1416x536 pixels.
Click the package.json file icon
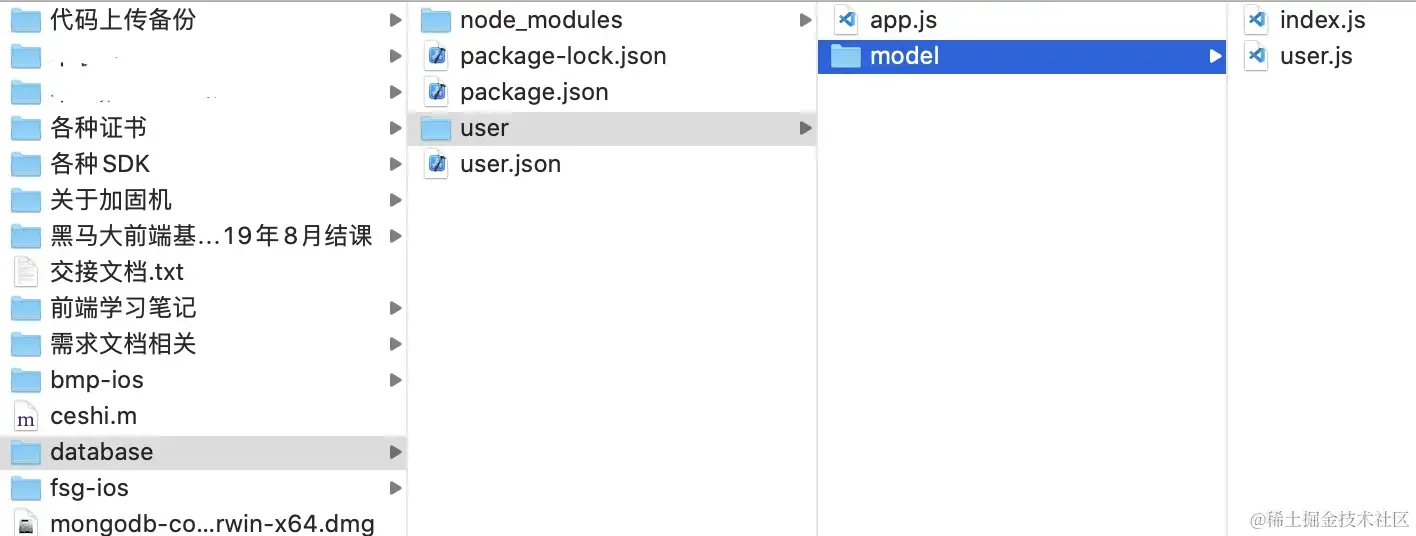pos(436,92)
